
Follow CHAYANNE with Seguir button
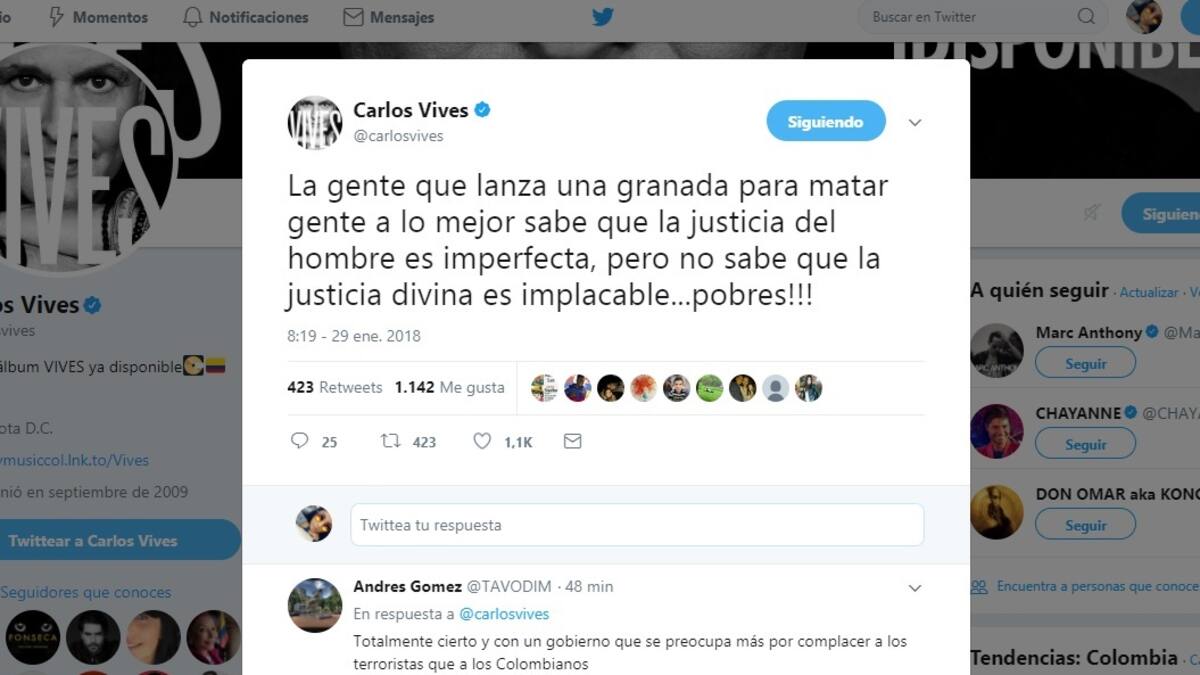point(1085,444)
